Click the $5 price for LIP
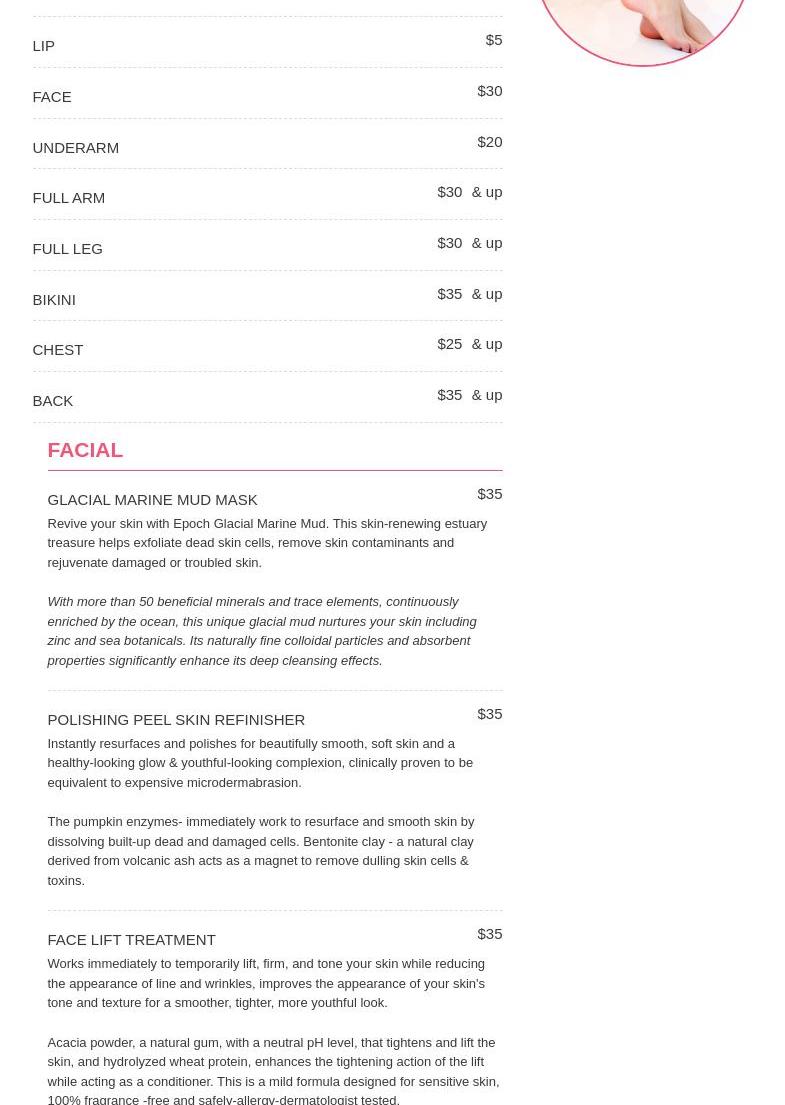The image size is (785, 1105). [x=494, y=40]
